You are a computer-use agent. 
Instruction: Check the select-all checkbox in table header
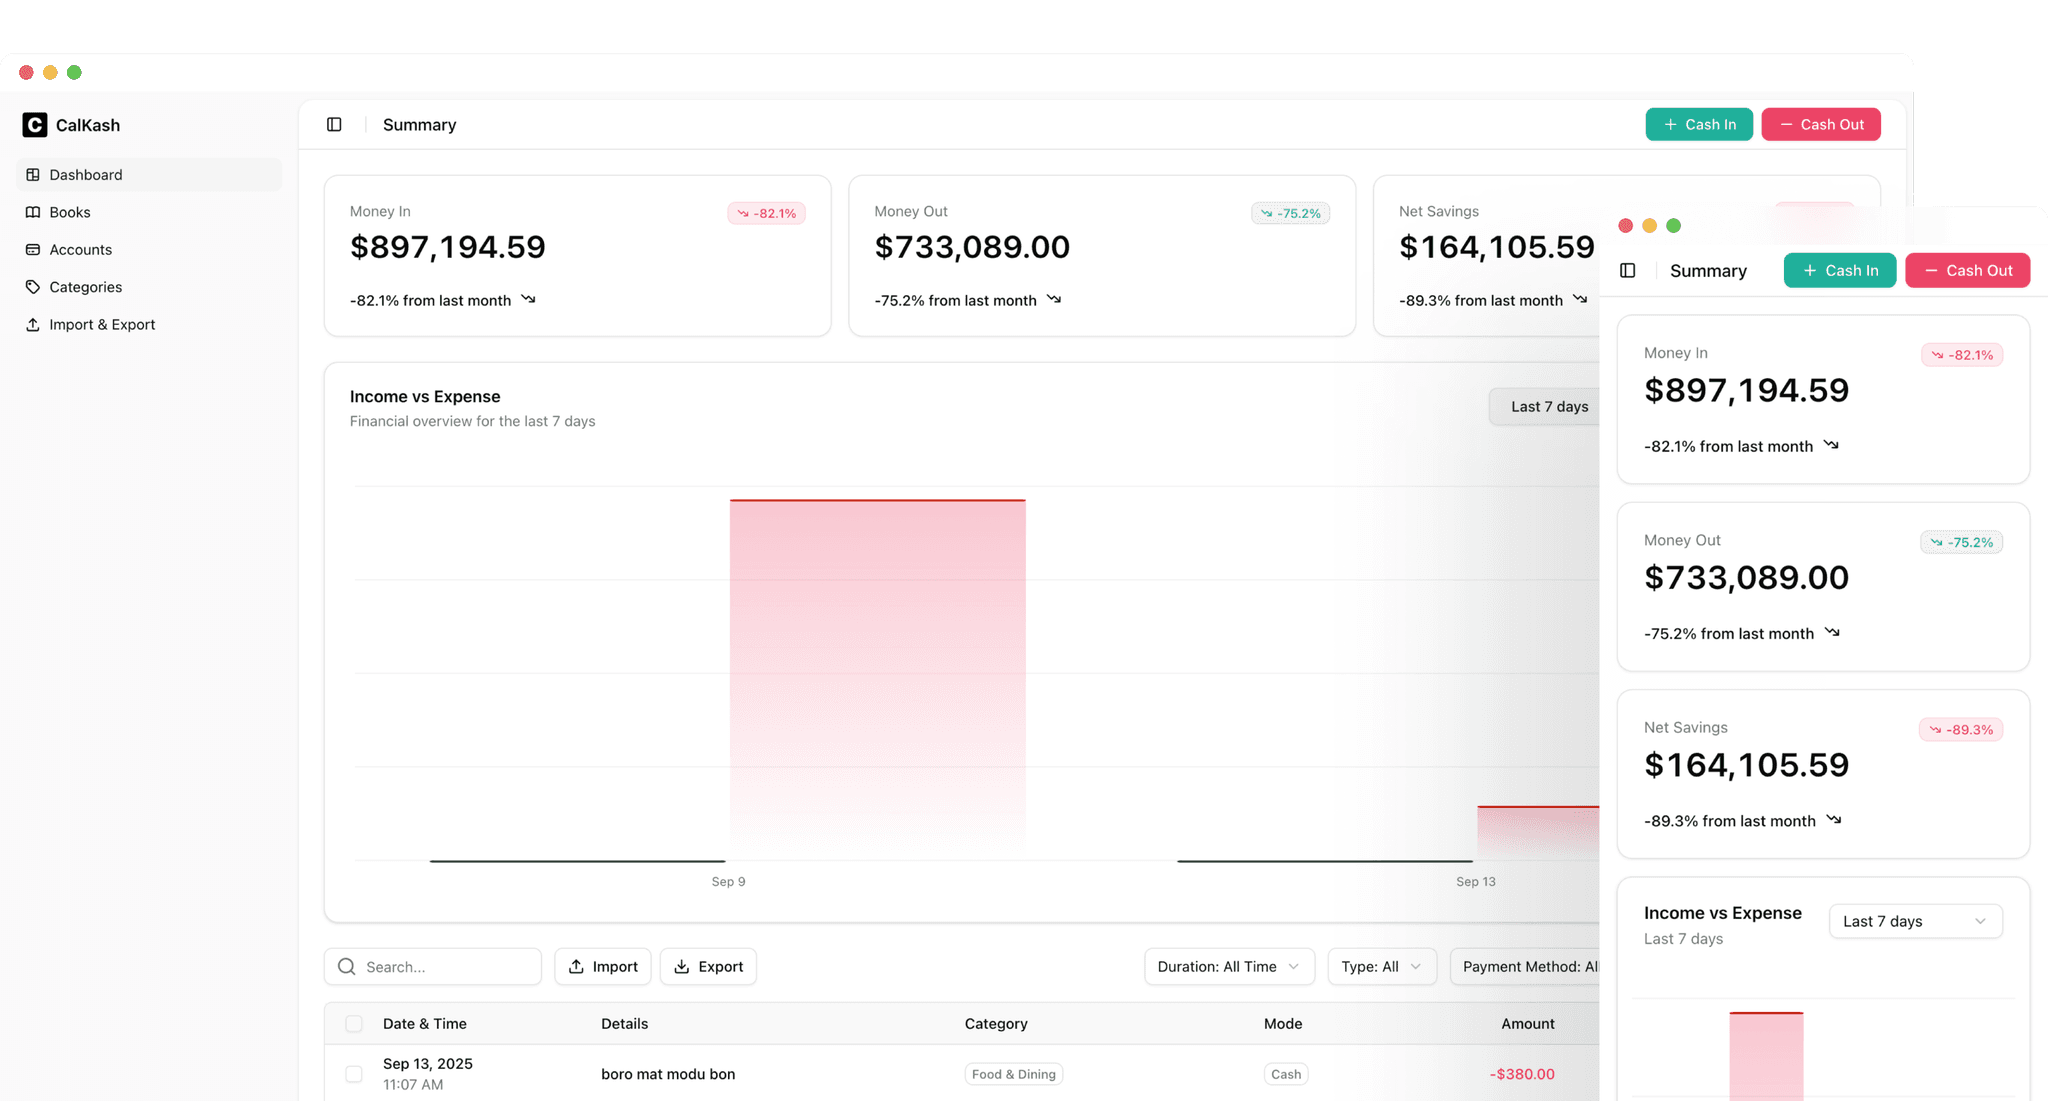click(x=354, y=1023)
